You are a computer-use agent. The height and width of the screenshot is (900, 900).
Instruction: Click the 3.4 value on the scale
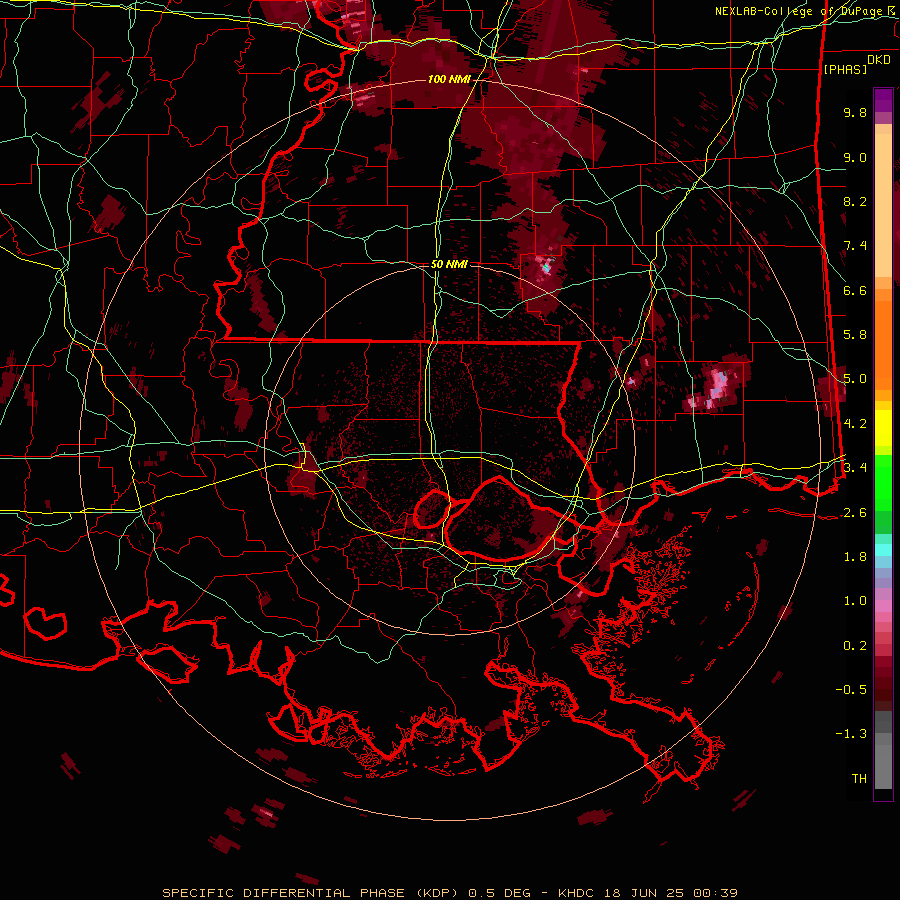tap(855, 467)
